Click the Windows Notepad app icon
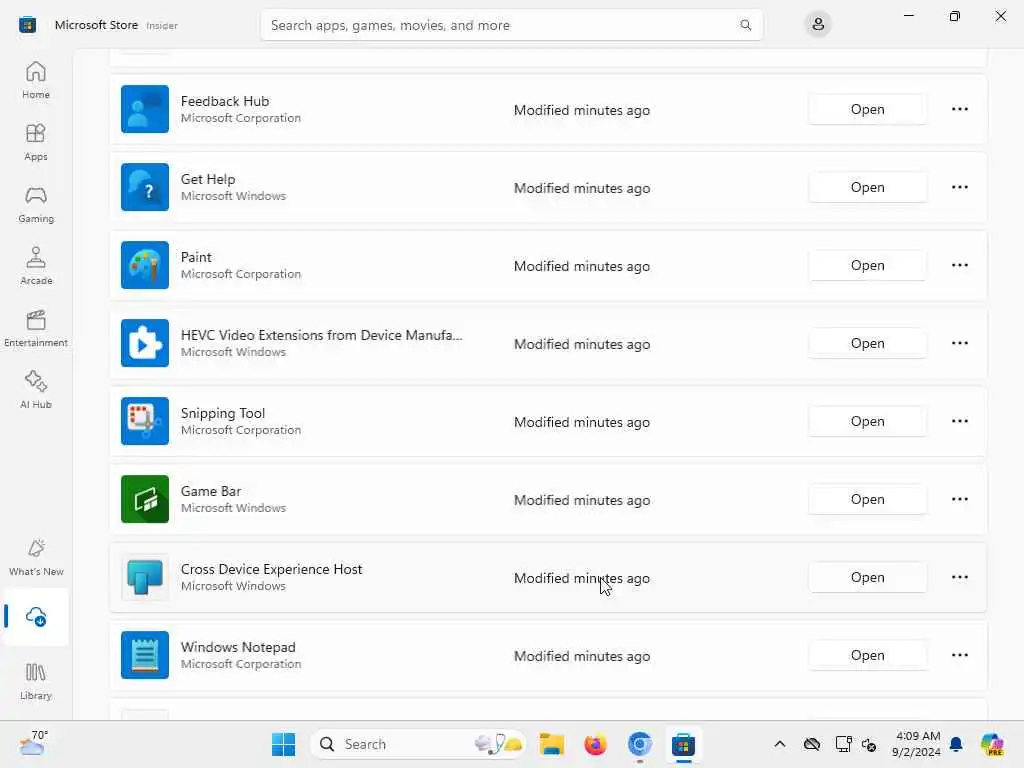 click(145, 655)
